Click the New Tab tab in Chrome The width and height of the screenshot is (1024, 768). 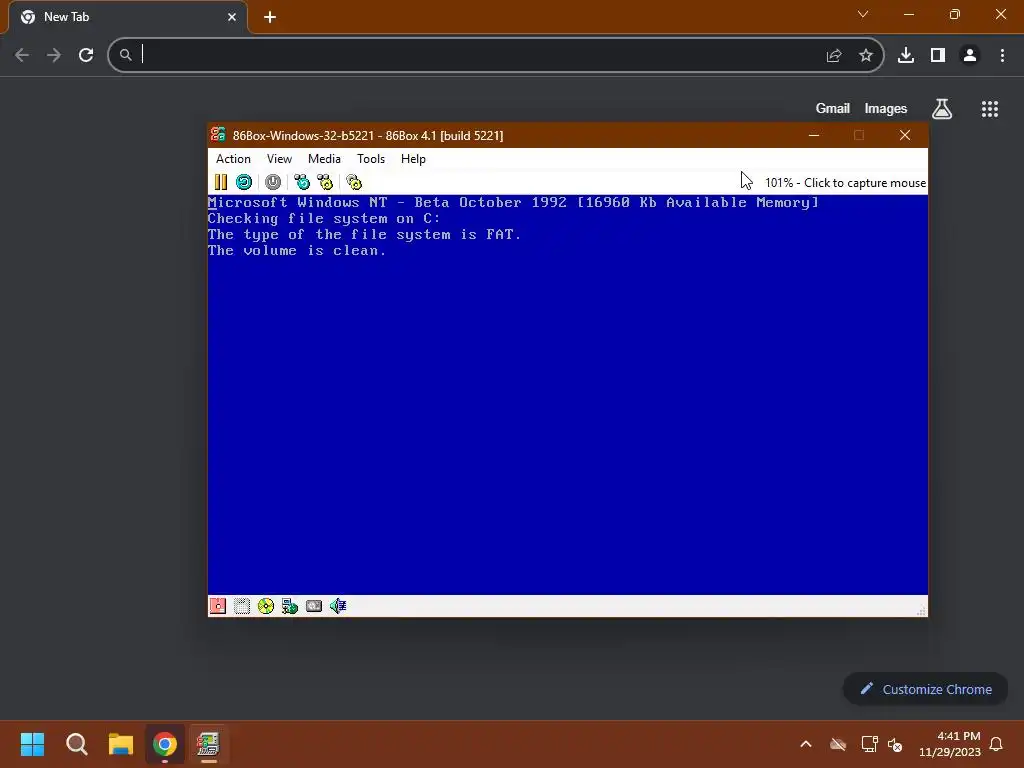click(x=128, y=17)
